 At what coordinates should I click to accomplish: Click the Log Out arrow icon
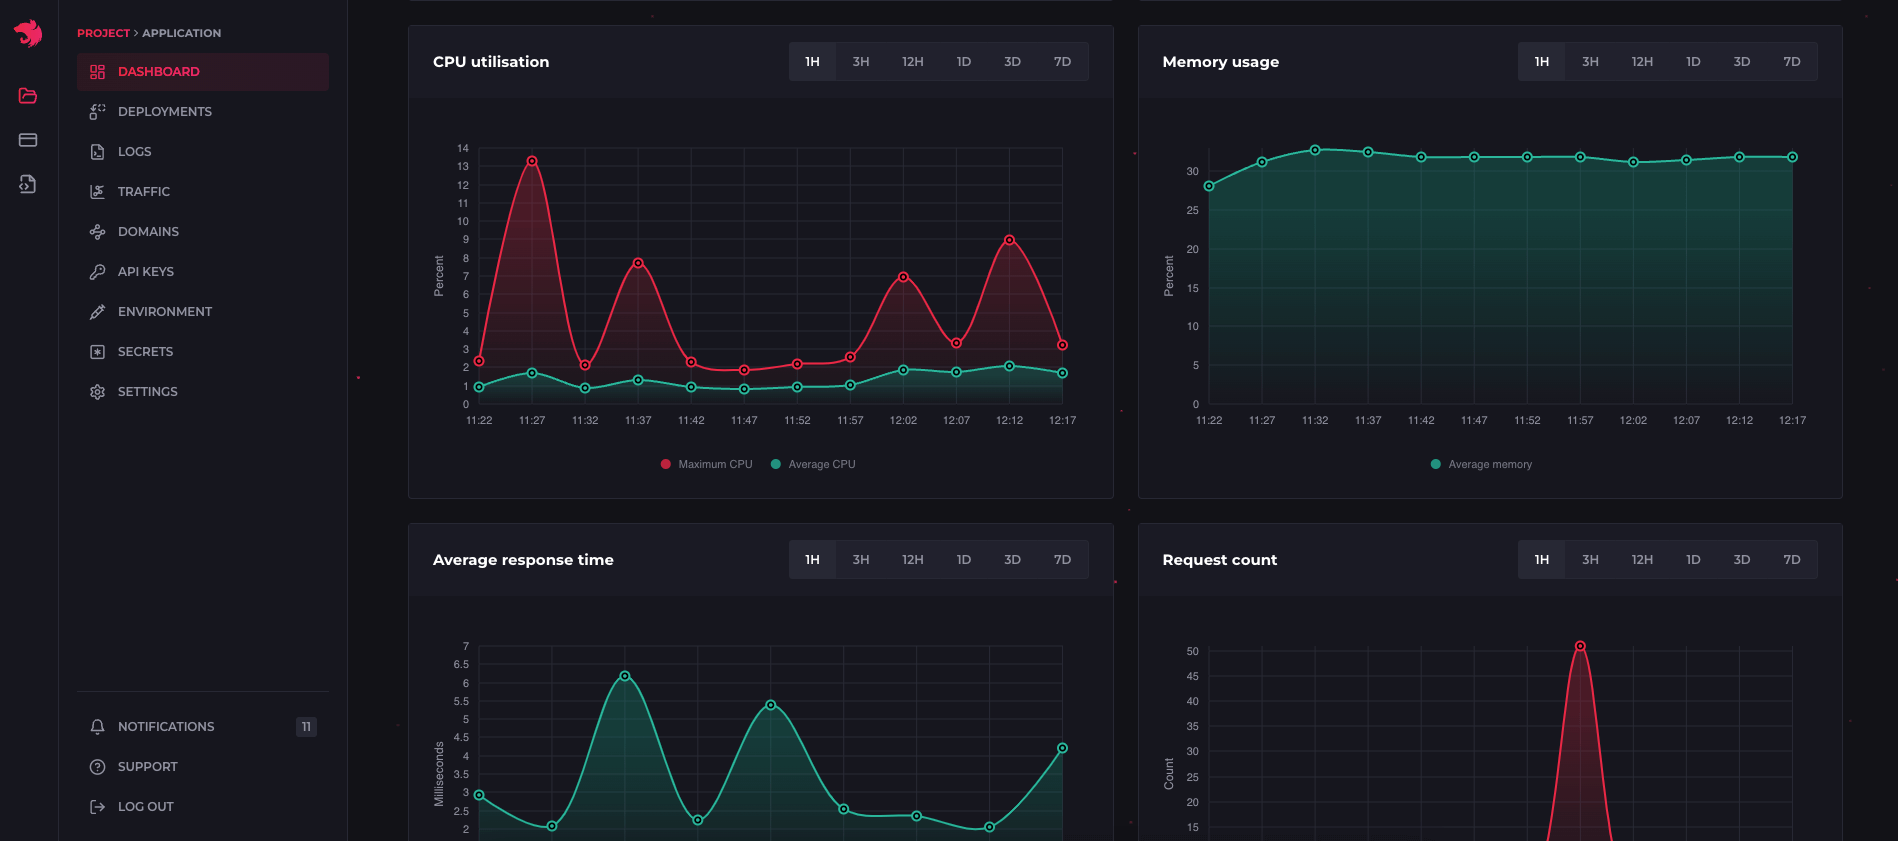click(x=97, y=807)
